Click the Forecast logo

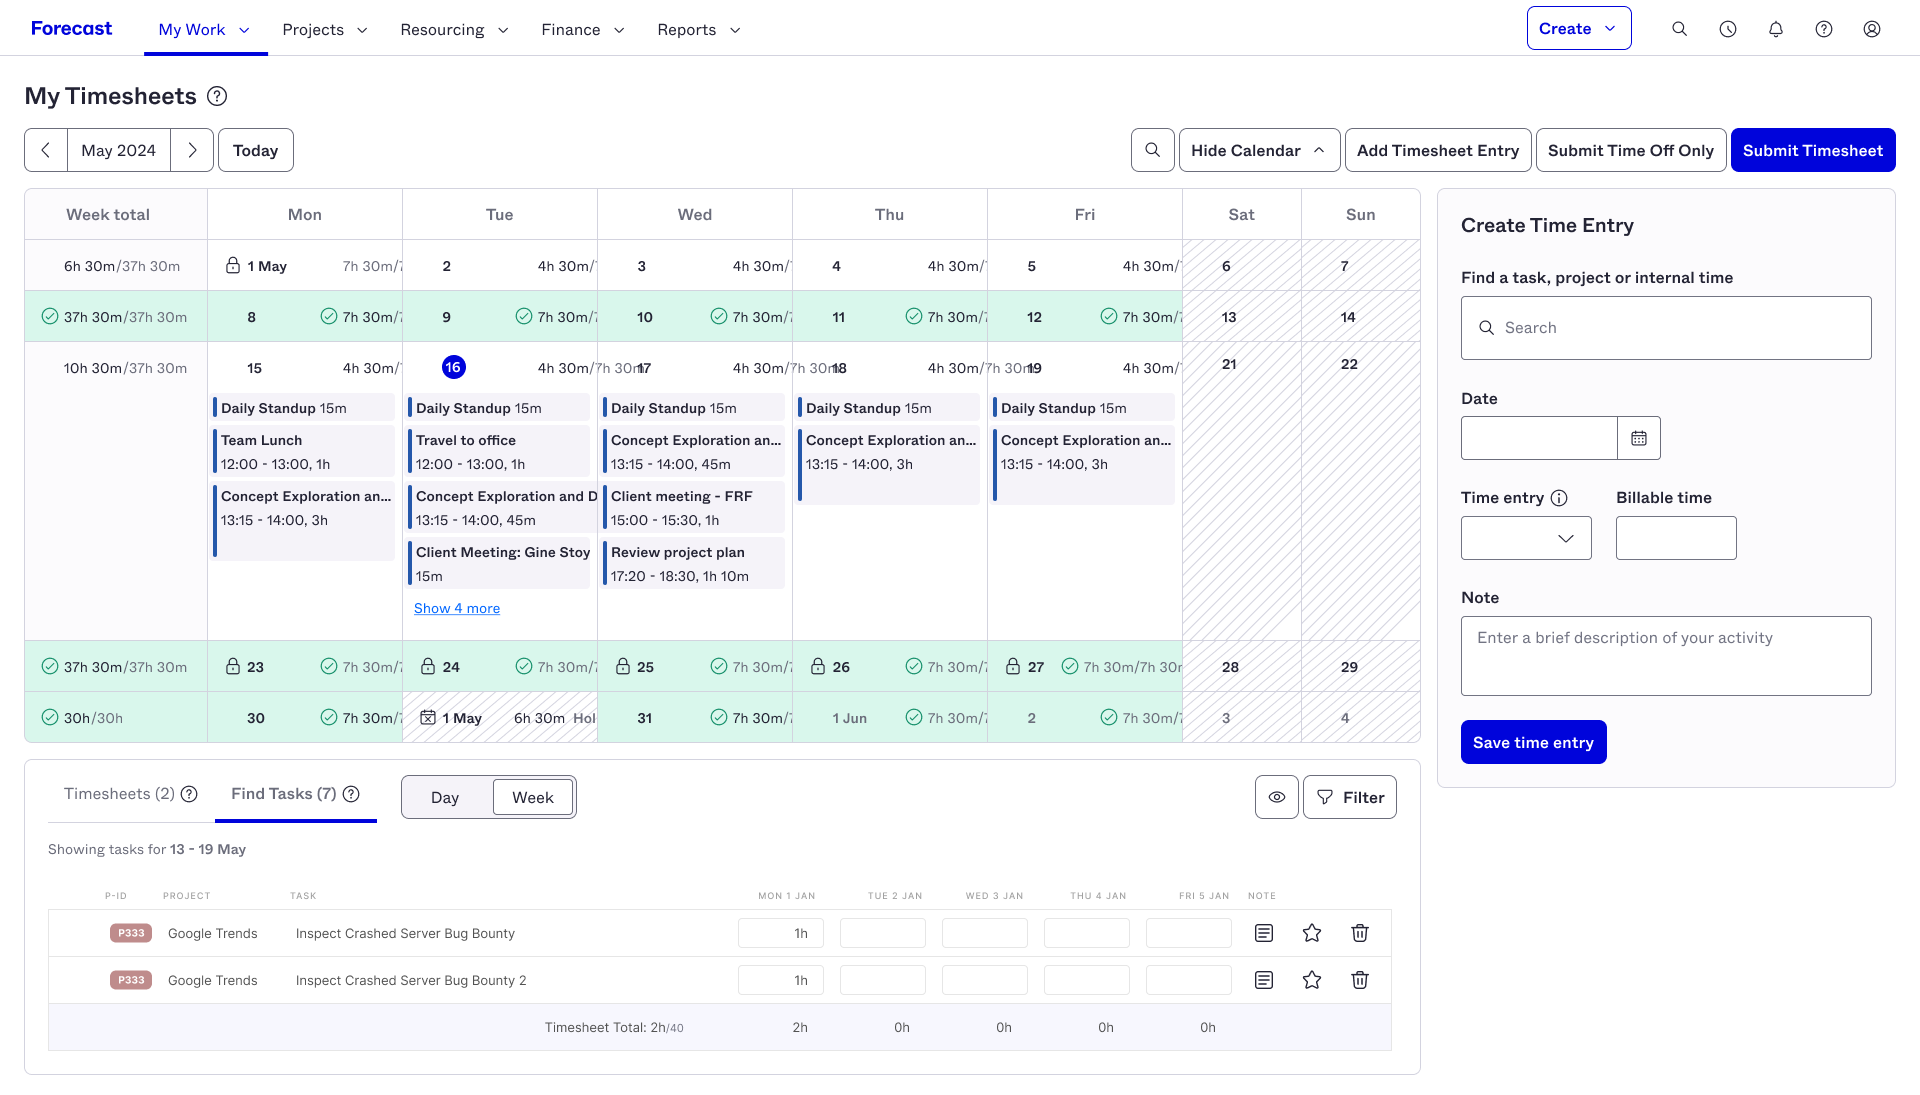pyautogui.click(x=71, y=28)
